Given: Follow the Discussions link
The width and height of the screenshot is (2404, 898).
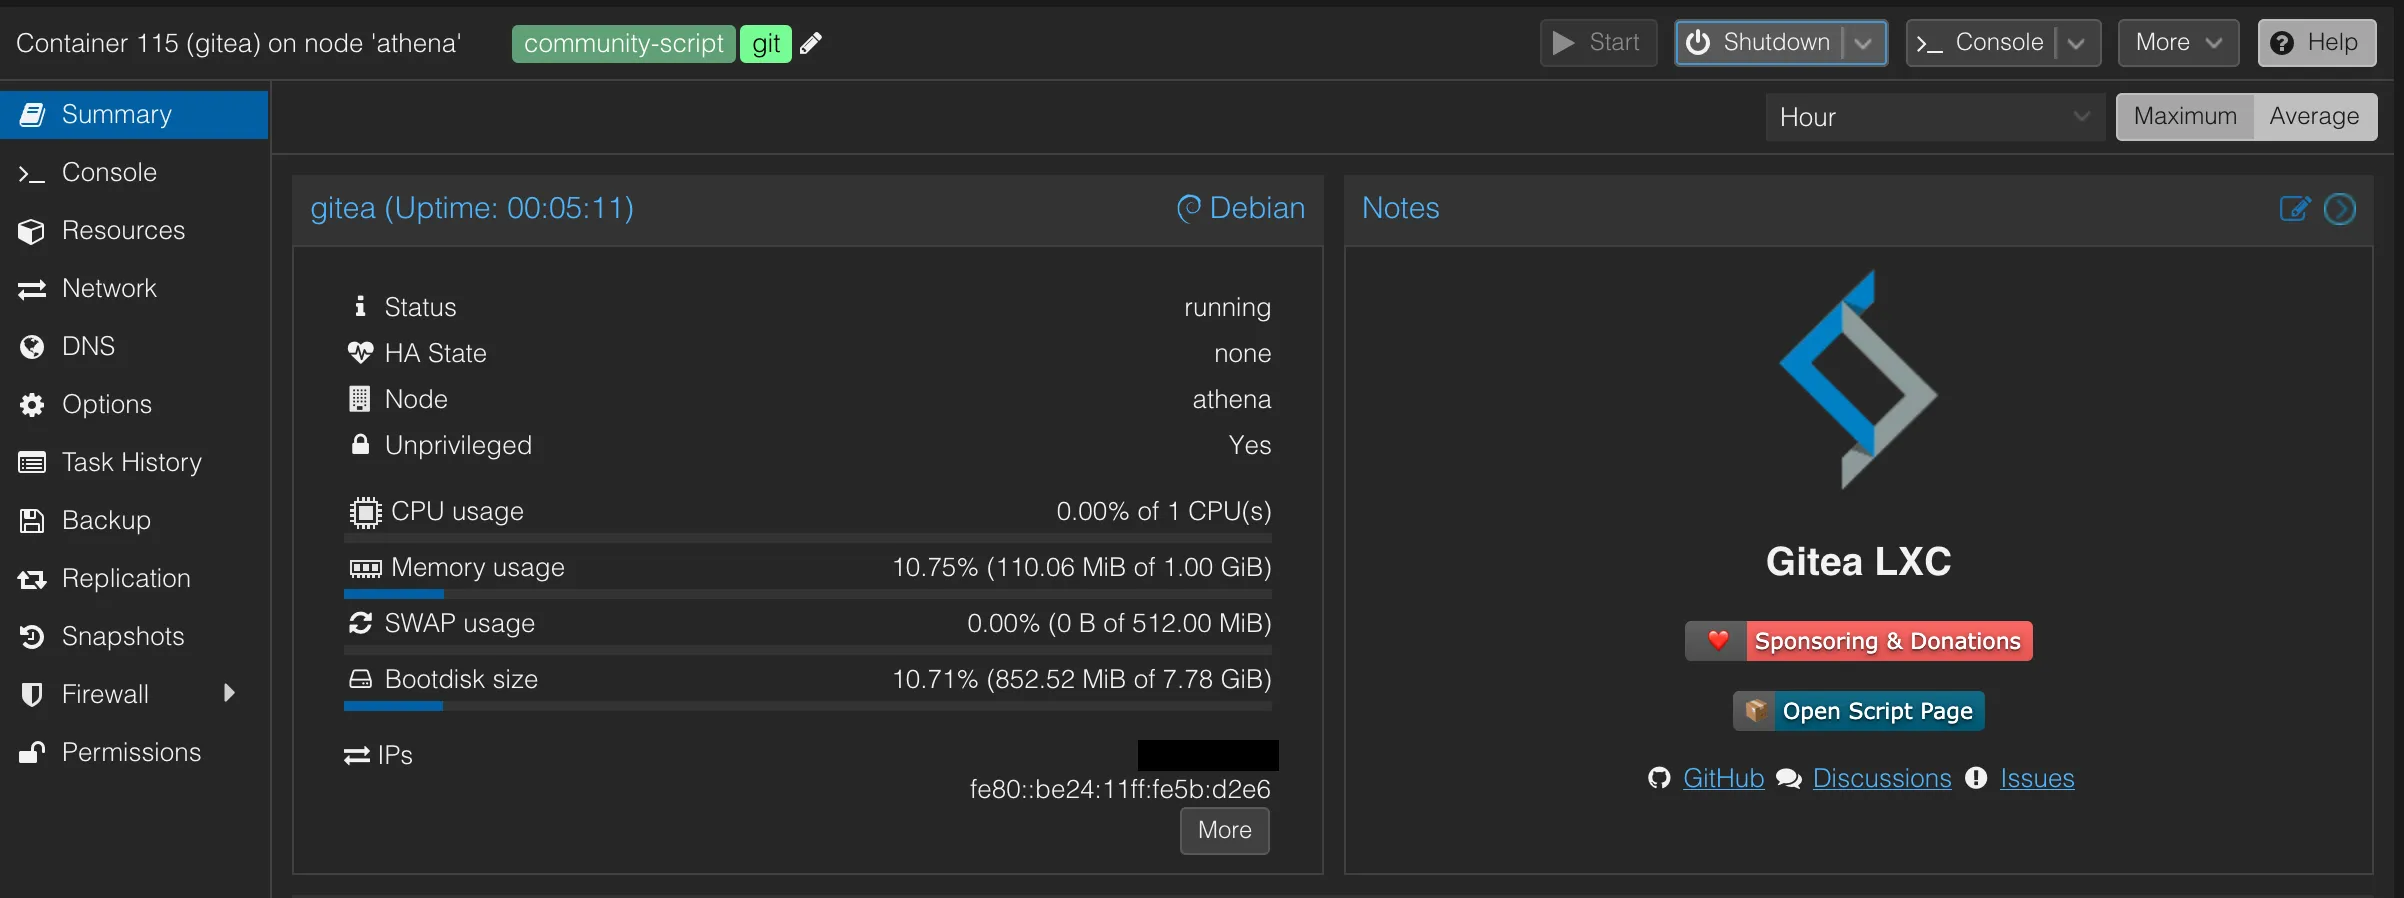Looking at the screenshot, I should click(1882, 778).
